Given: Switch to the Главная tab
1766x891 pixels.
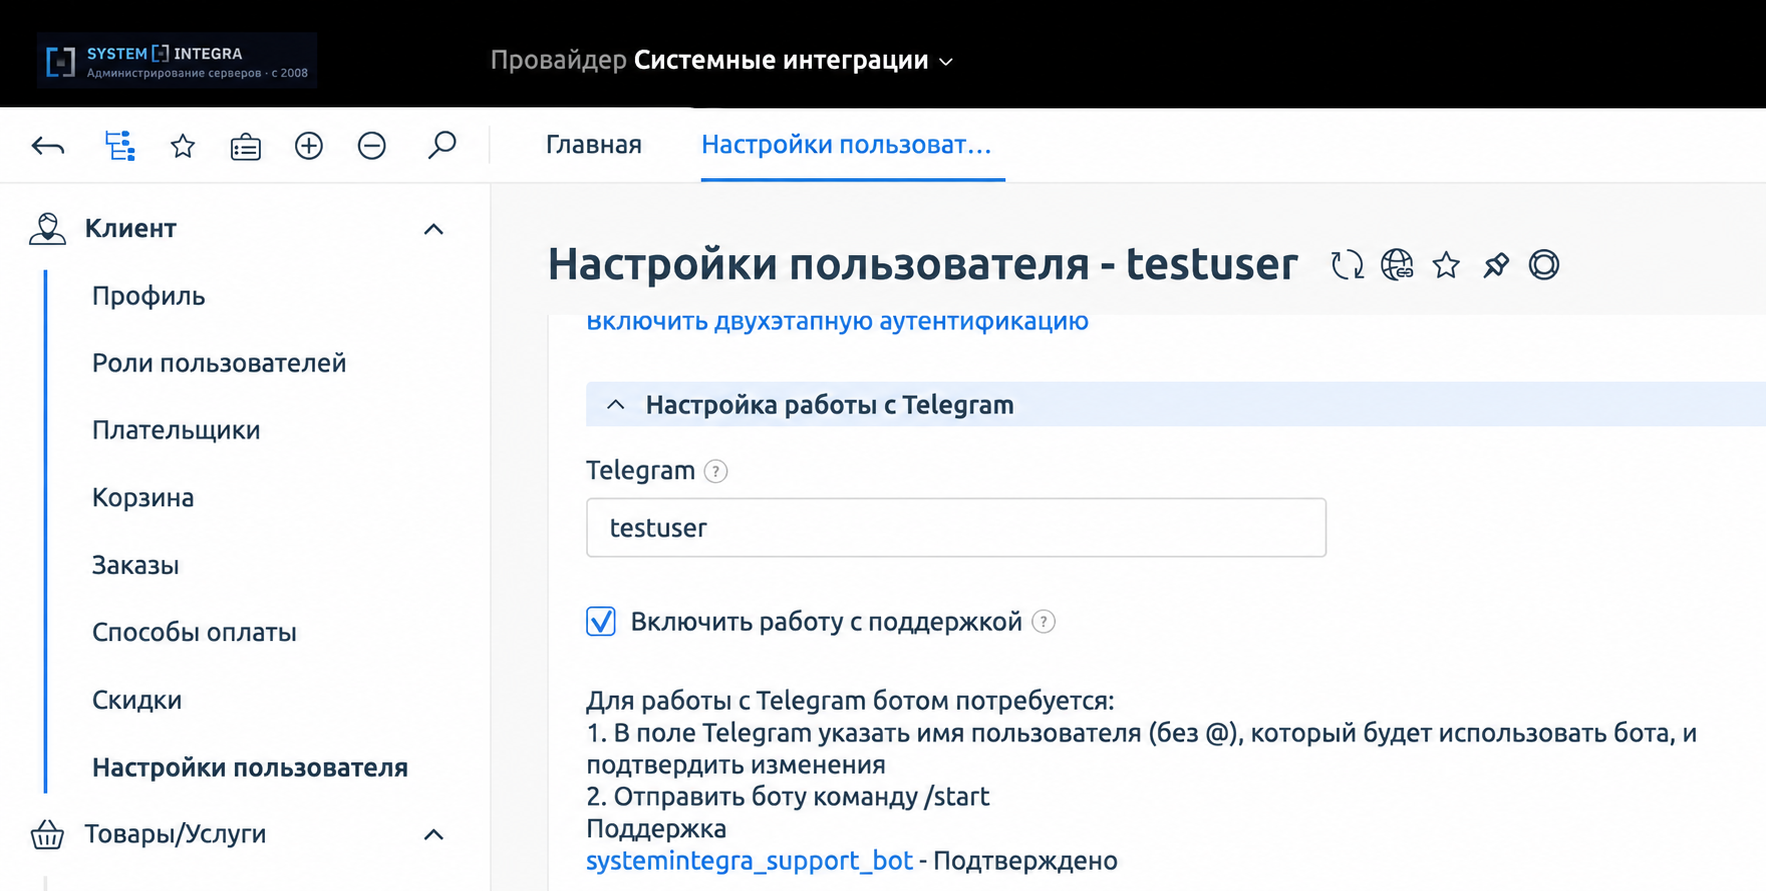Looking at the screenshot, I should (x=594, y=145).
